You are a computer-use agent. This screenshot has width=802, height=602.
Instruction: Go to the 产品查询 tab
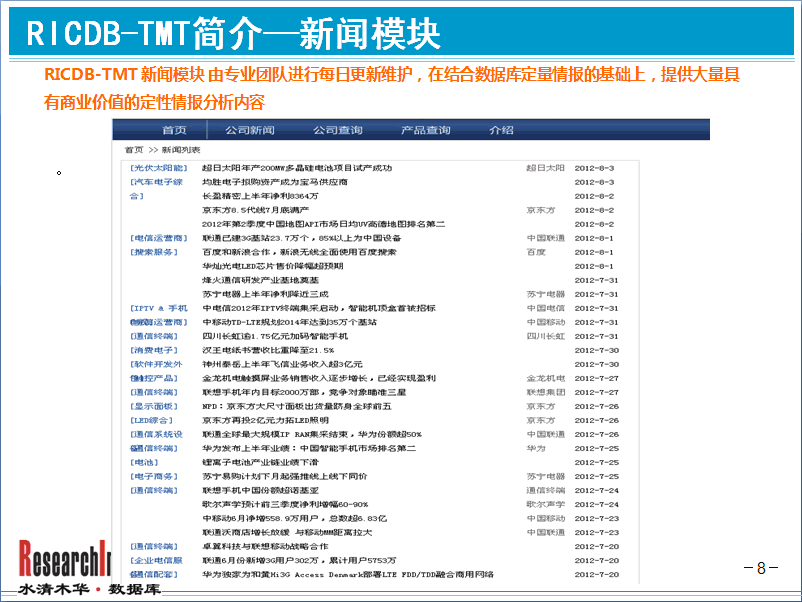click(426, 130)
